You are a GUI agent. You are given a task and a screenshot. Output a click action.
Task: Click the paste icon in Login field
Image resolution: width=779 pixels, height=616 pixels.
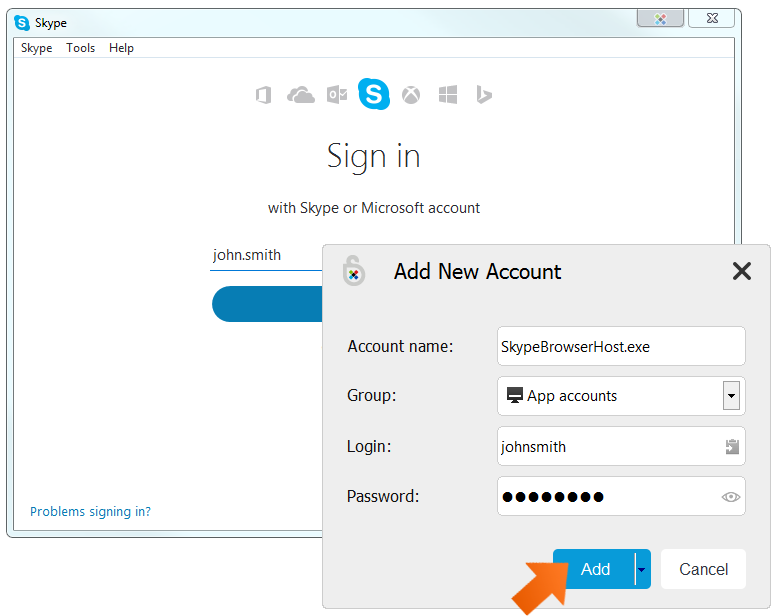coord(732,446)
